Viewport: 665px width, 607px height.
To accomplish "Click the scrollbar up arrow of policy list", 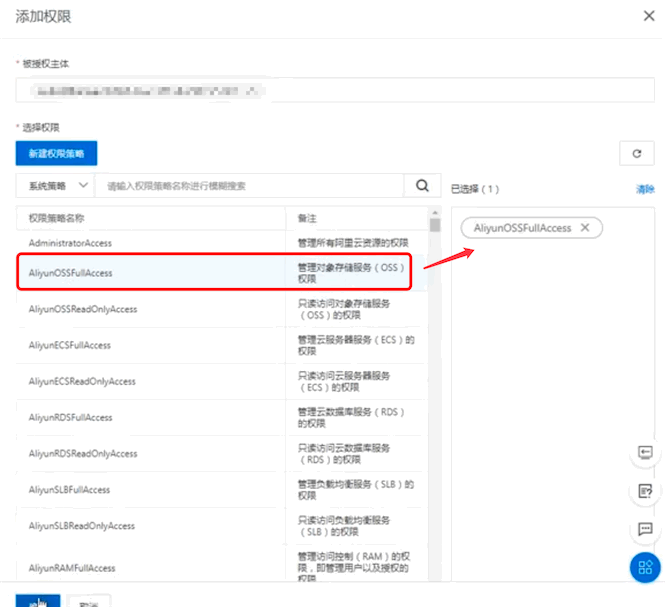I will (435, 212).
